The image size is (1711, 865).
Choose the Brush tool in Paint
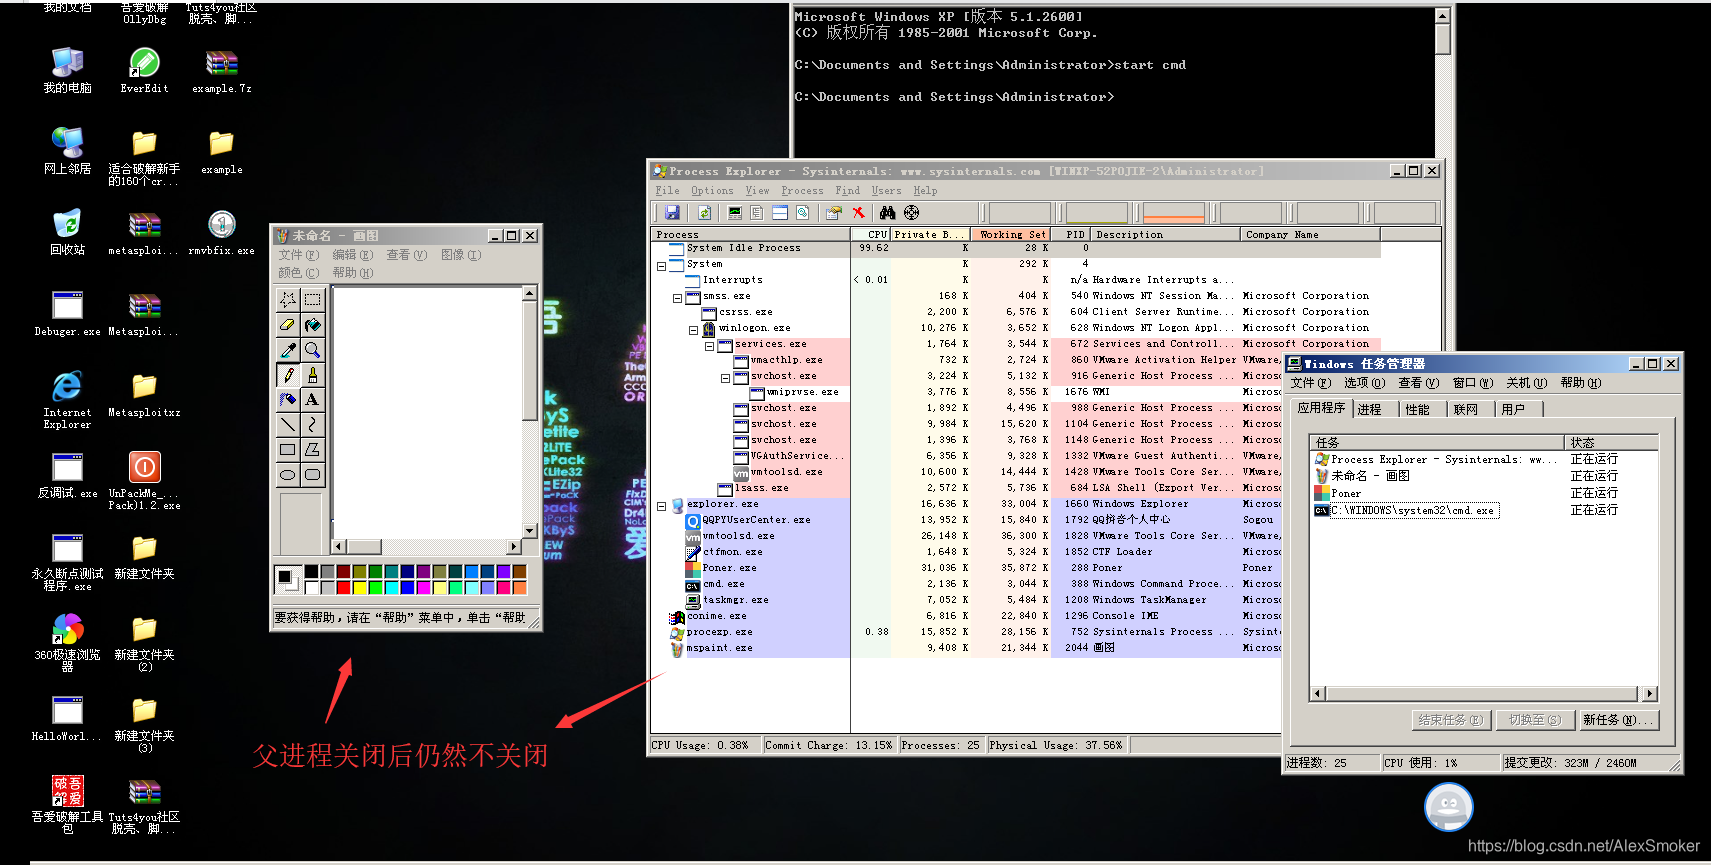pyautogui.click(x=313, y=374)
